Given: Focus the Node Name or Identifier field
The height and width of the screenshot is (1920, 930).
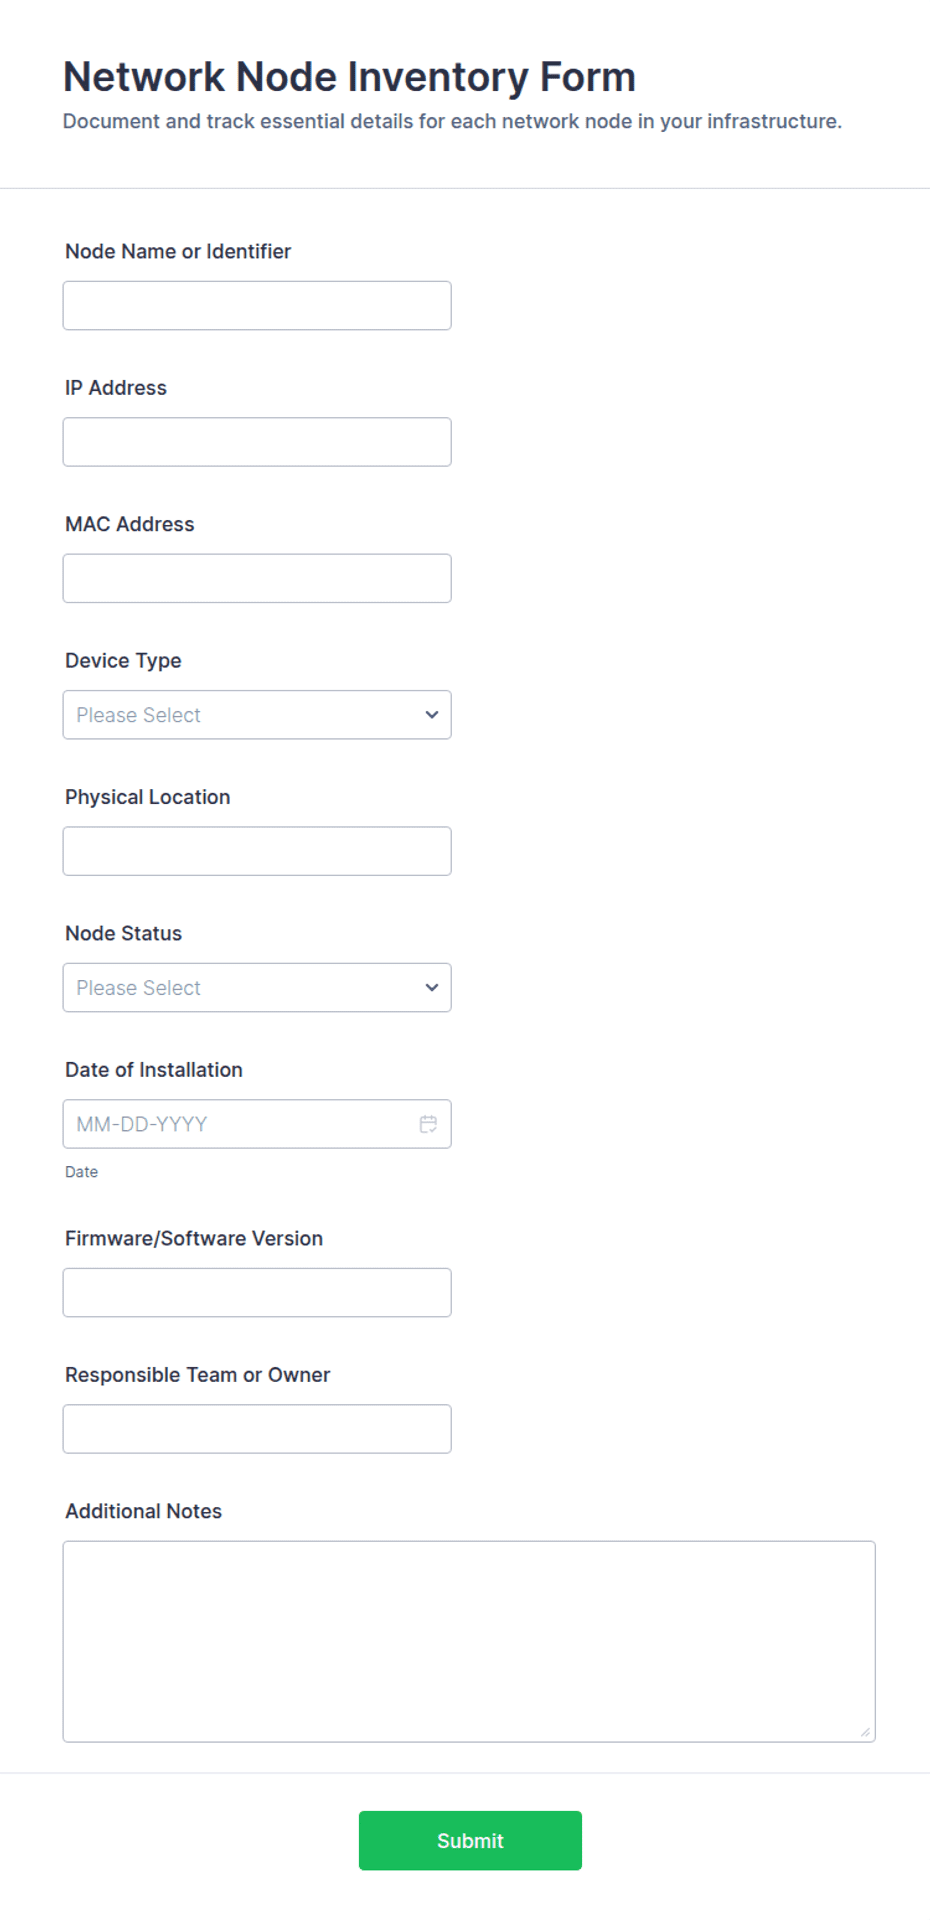Looking at the screenshot, I should pyautogui.click(x=257, y=306).
